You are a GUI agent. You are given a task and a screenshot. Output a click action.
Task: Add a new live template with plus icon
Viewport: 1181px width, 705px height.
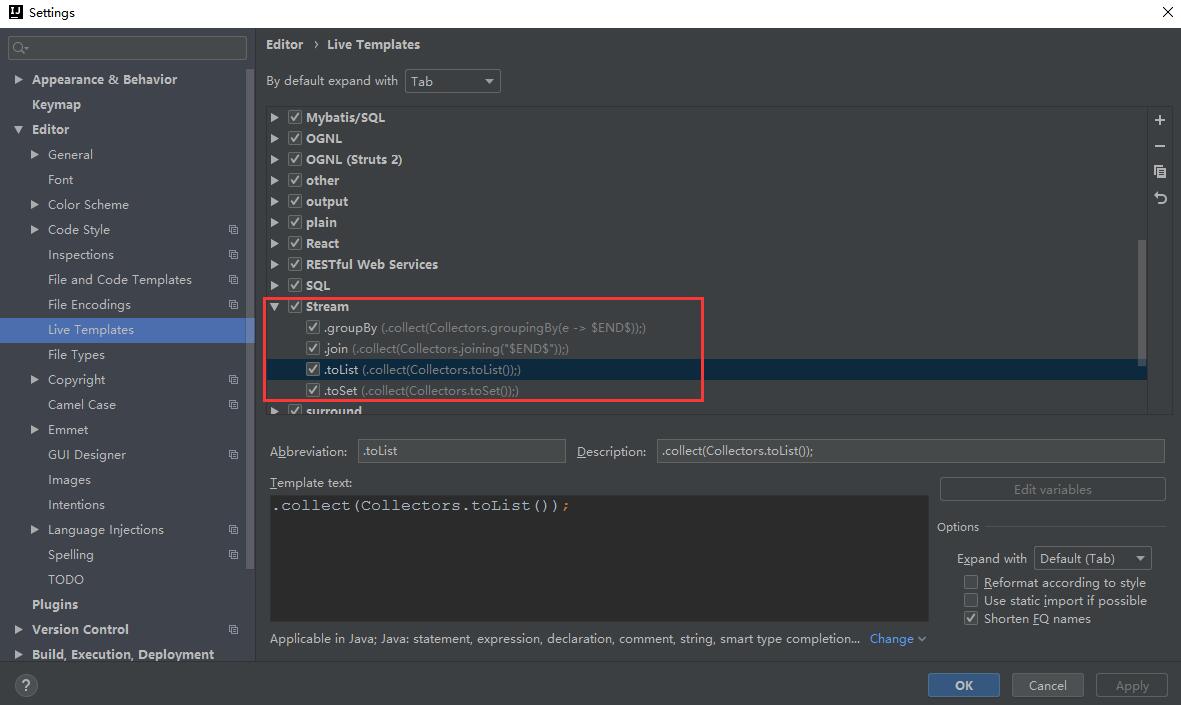pos(1160,120)
